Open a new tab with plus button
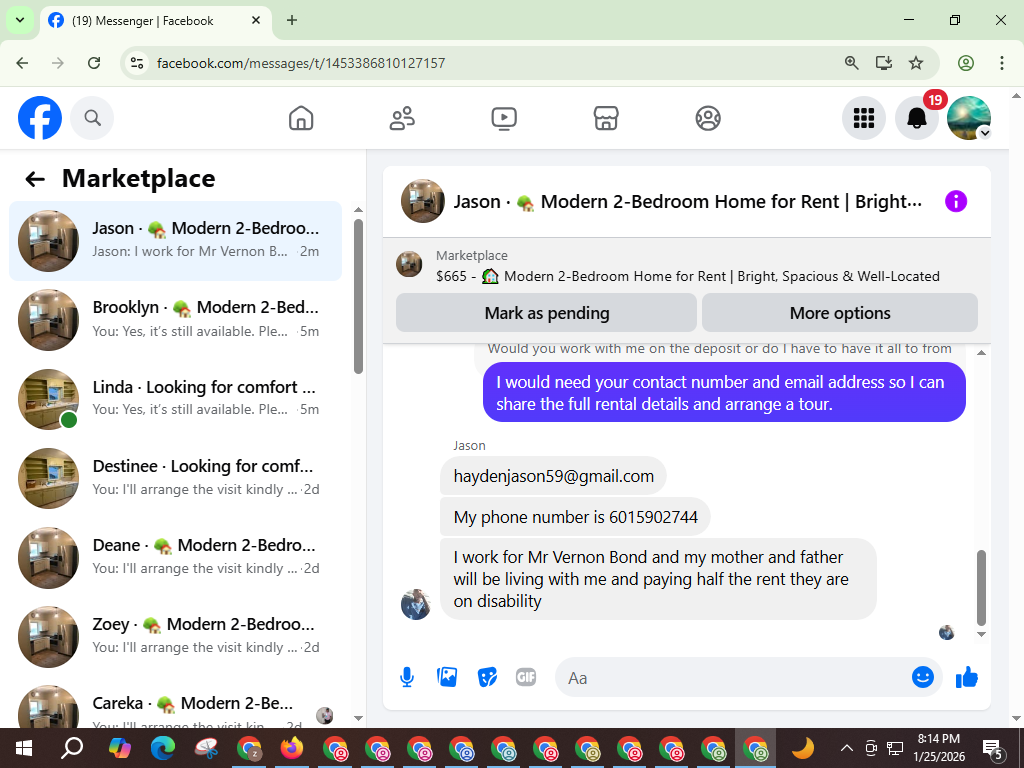The height and width of the screenshot is (768, 1024). [292, 20]
